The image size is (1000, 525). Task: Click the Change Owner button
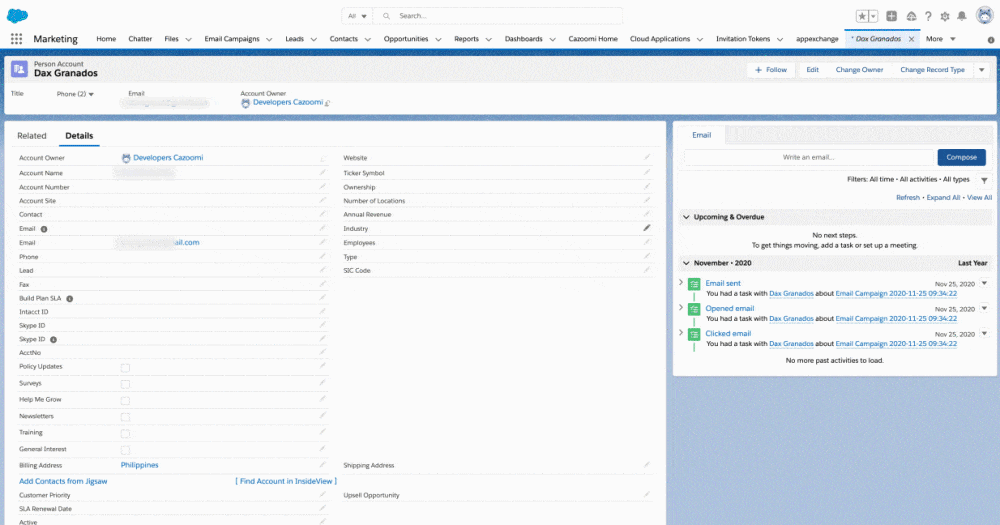point(859,70)
